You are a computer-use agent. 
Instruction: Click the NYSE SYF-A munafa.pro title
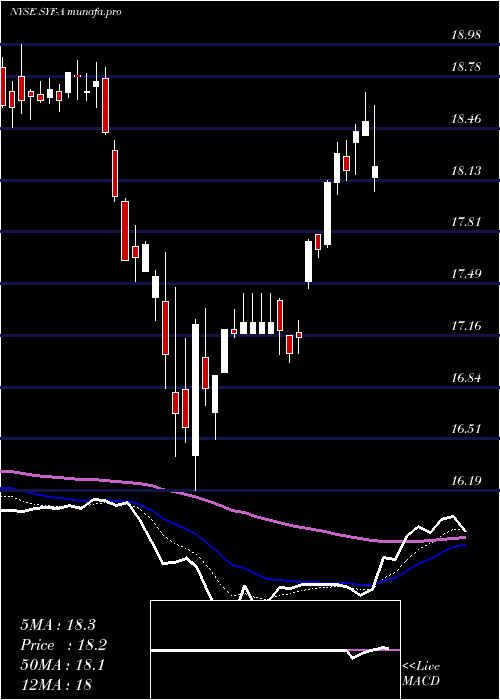coord(66,12)
